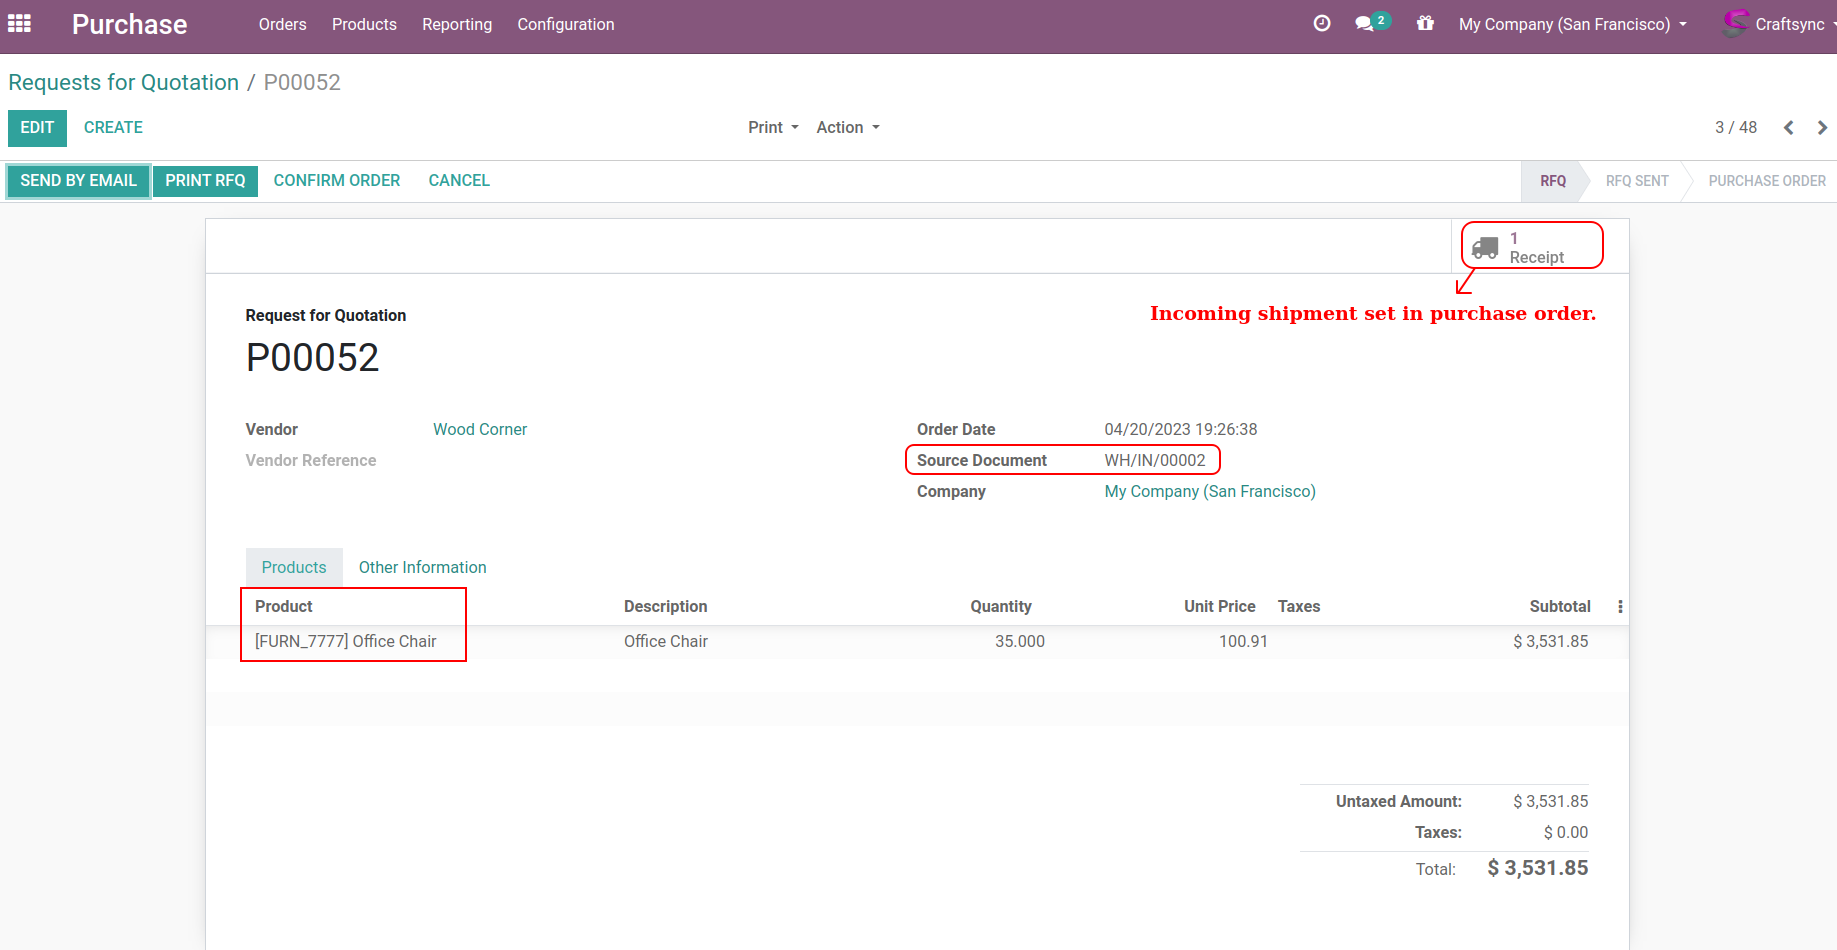Click the Confirm Order button
Viewport: 1837px width, 950px height.
pyautogui.click(x=337, y=181)
